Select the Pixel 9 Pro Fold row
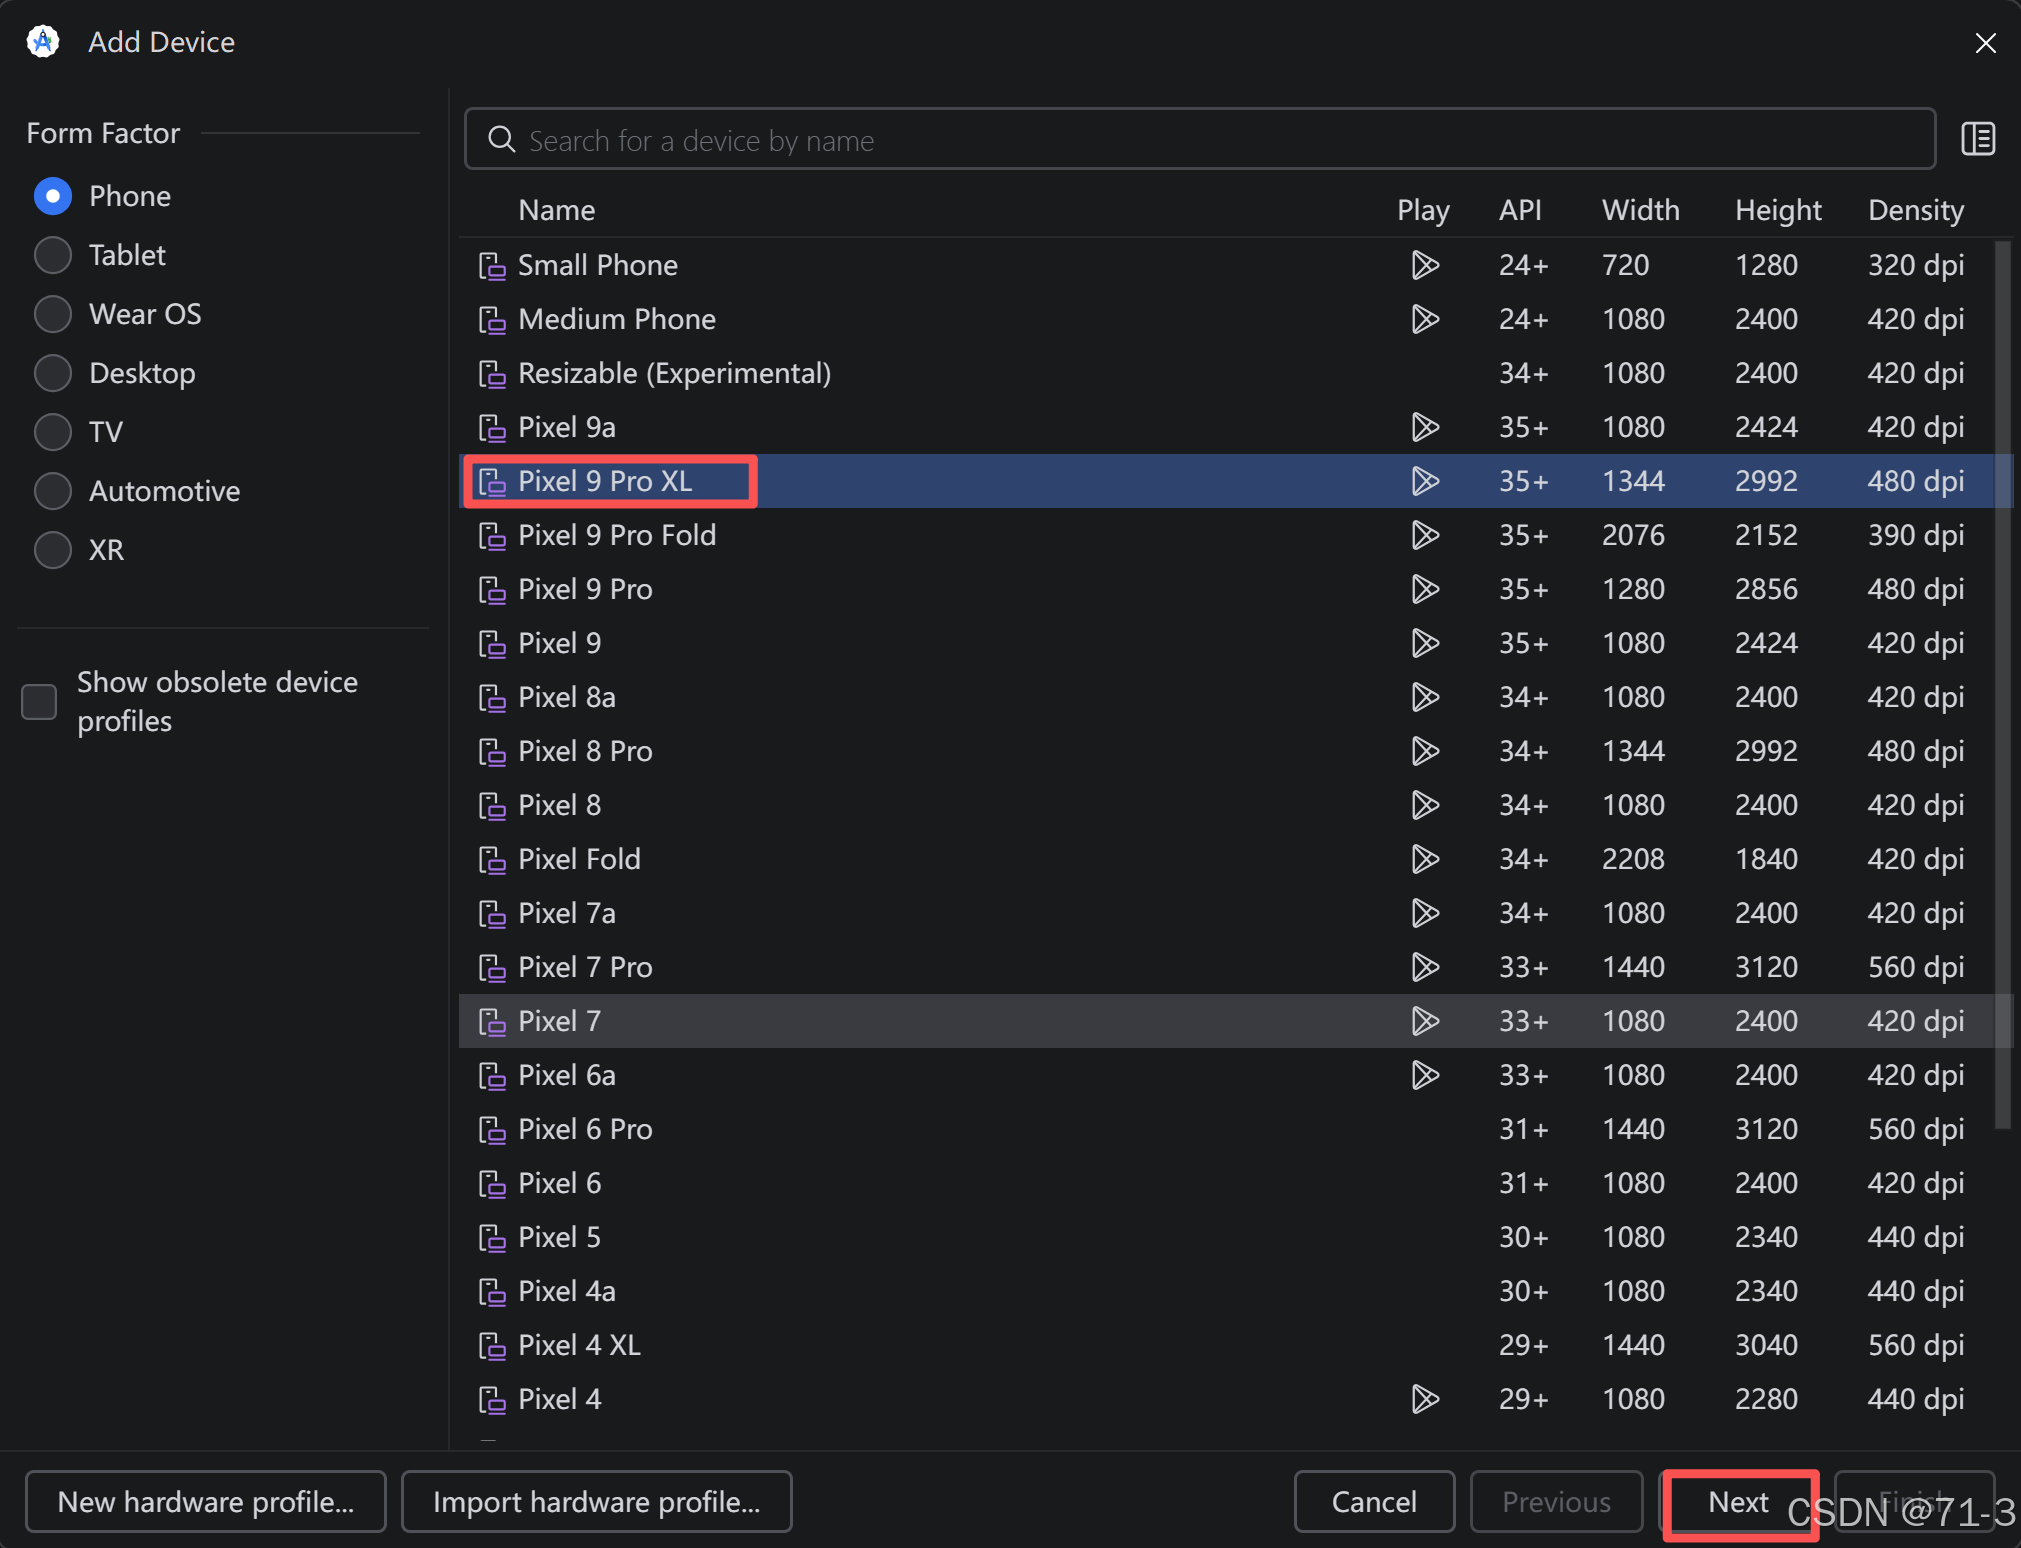Screen dimensions: 2021x1548 pyautogui.click(x=616, y=536)
